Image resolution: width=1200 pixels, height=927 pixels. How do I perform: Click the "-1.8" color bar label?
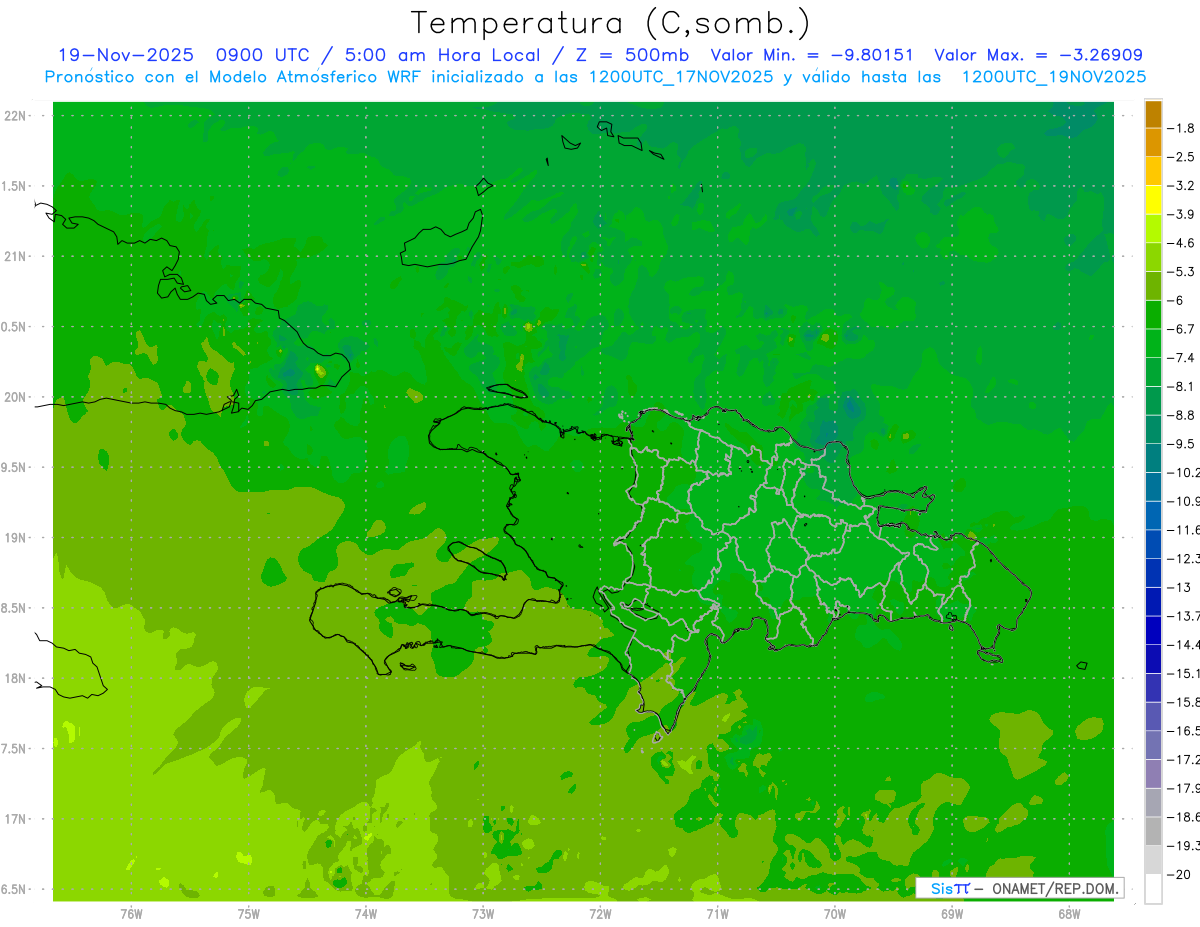pos(1182,128)
